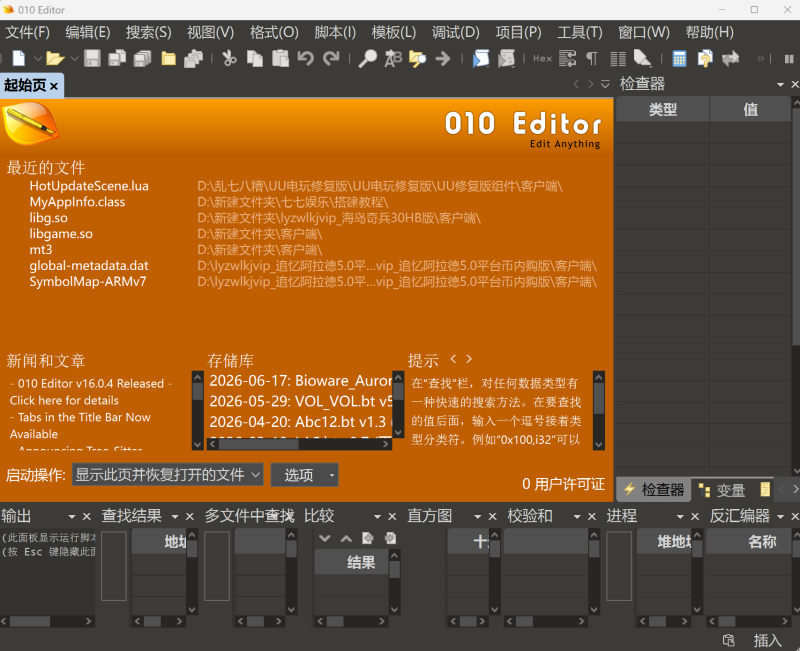Click the replace AB icon
Image resolution: width=800 pixels, height=651 pixels.
pos(393,58)
